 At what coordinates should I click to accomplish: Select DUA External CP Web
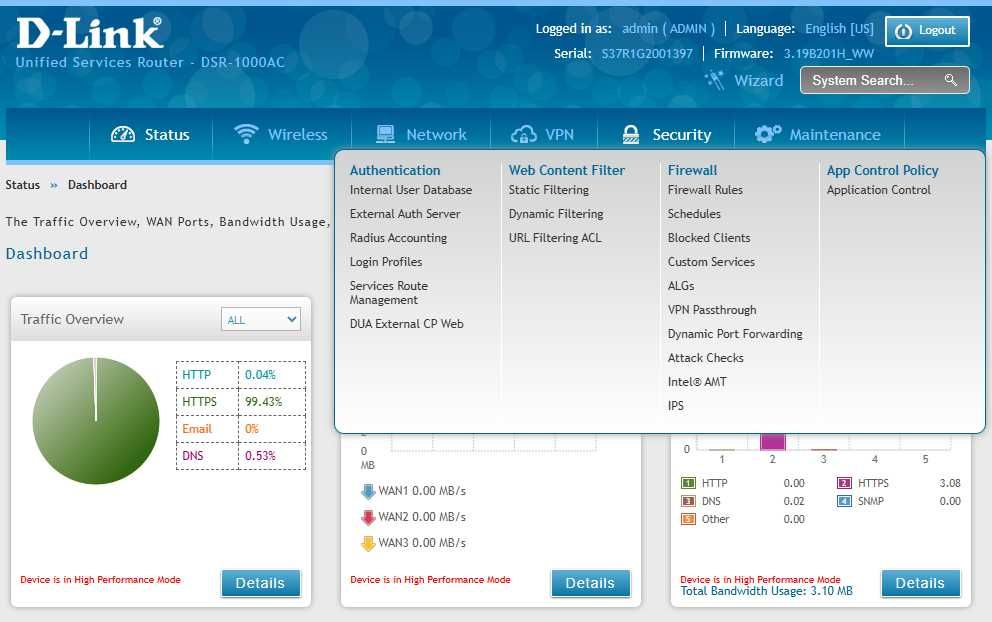(x=406, y=323)
